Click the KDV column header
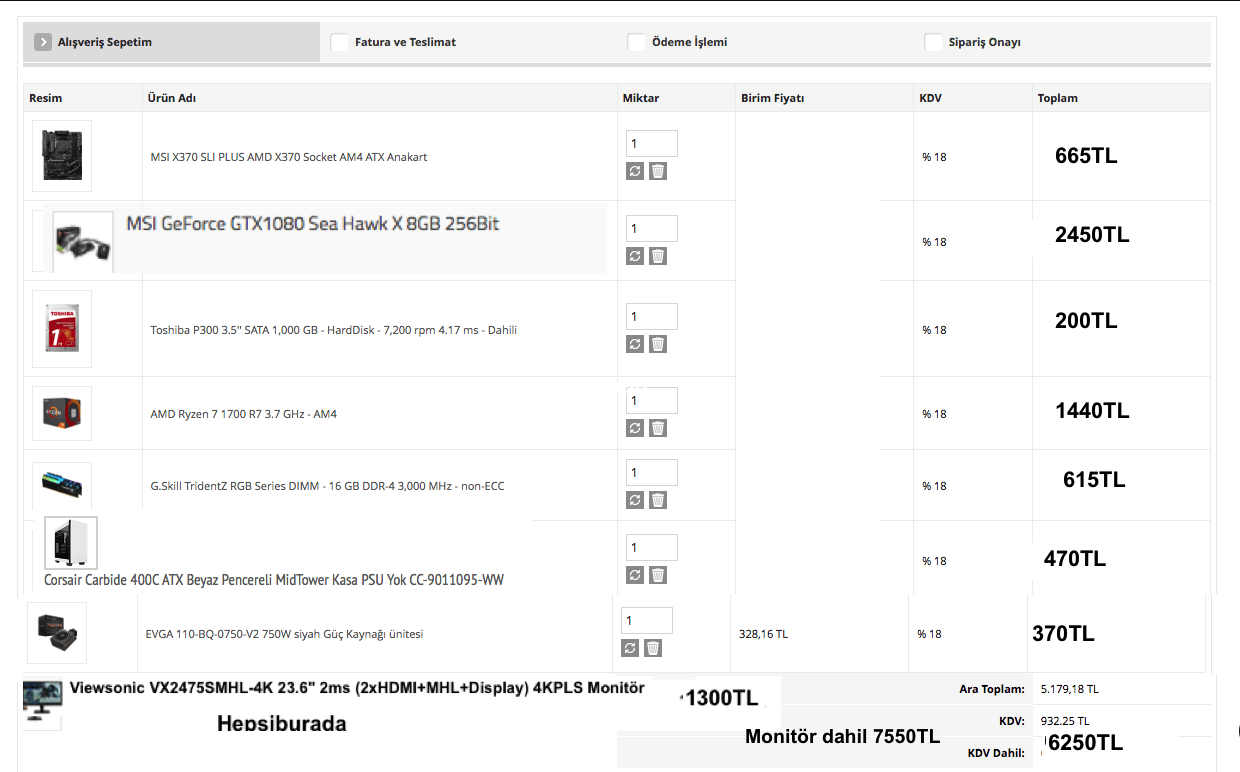The image size is (1240, 772). click(930, 98)
